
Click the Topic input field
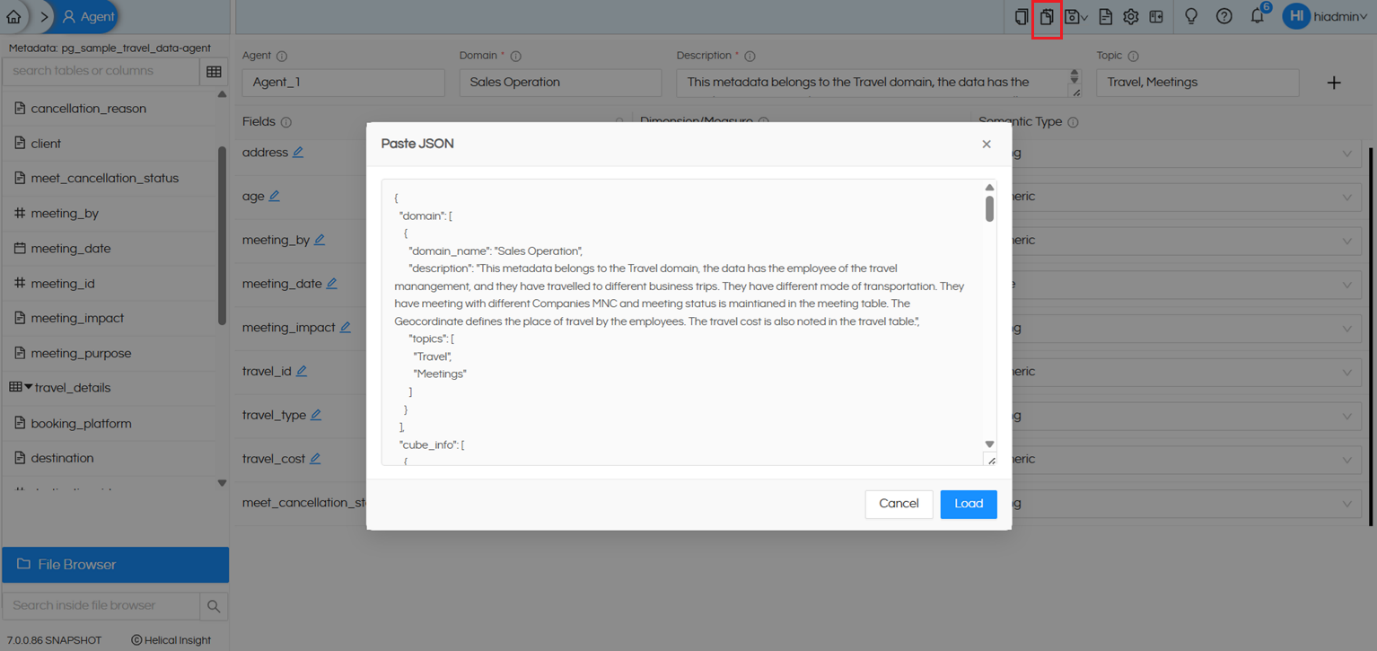point(1198,83)
